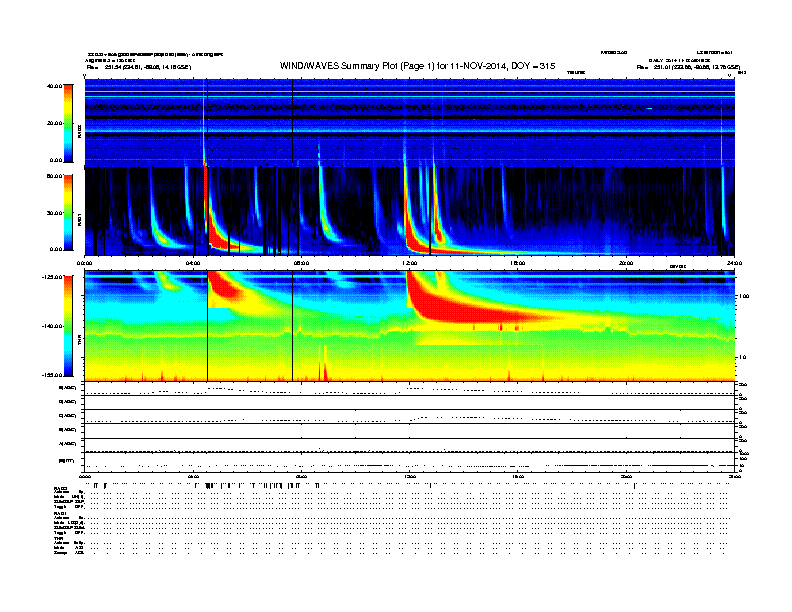Viewport: 792px width, 612px height.
Task: Click the 08:00 tick label below RAD1 panel
Action: pos(301,263)
